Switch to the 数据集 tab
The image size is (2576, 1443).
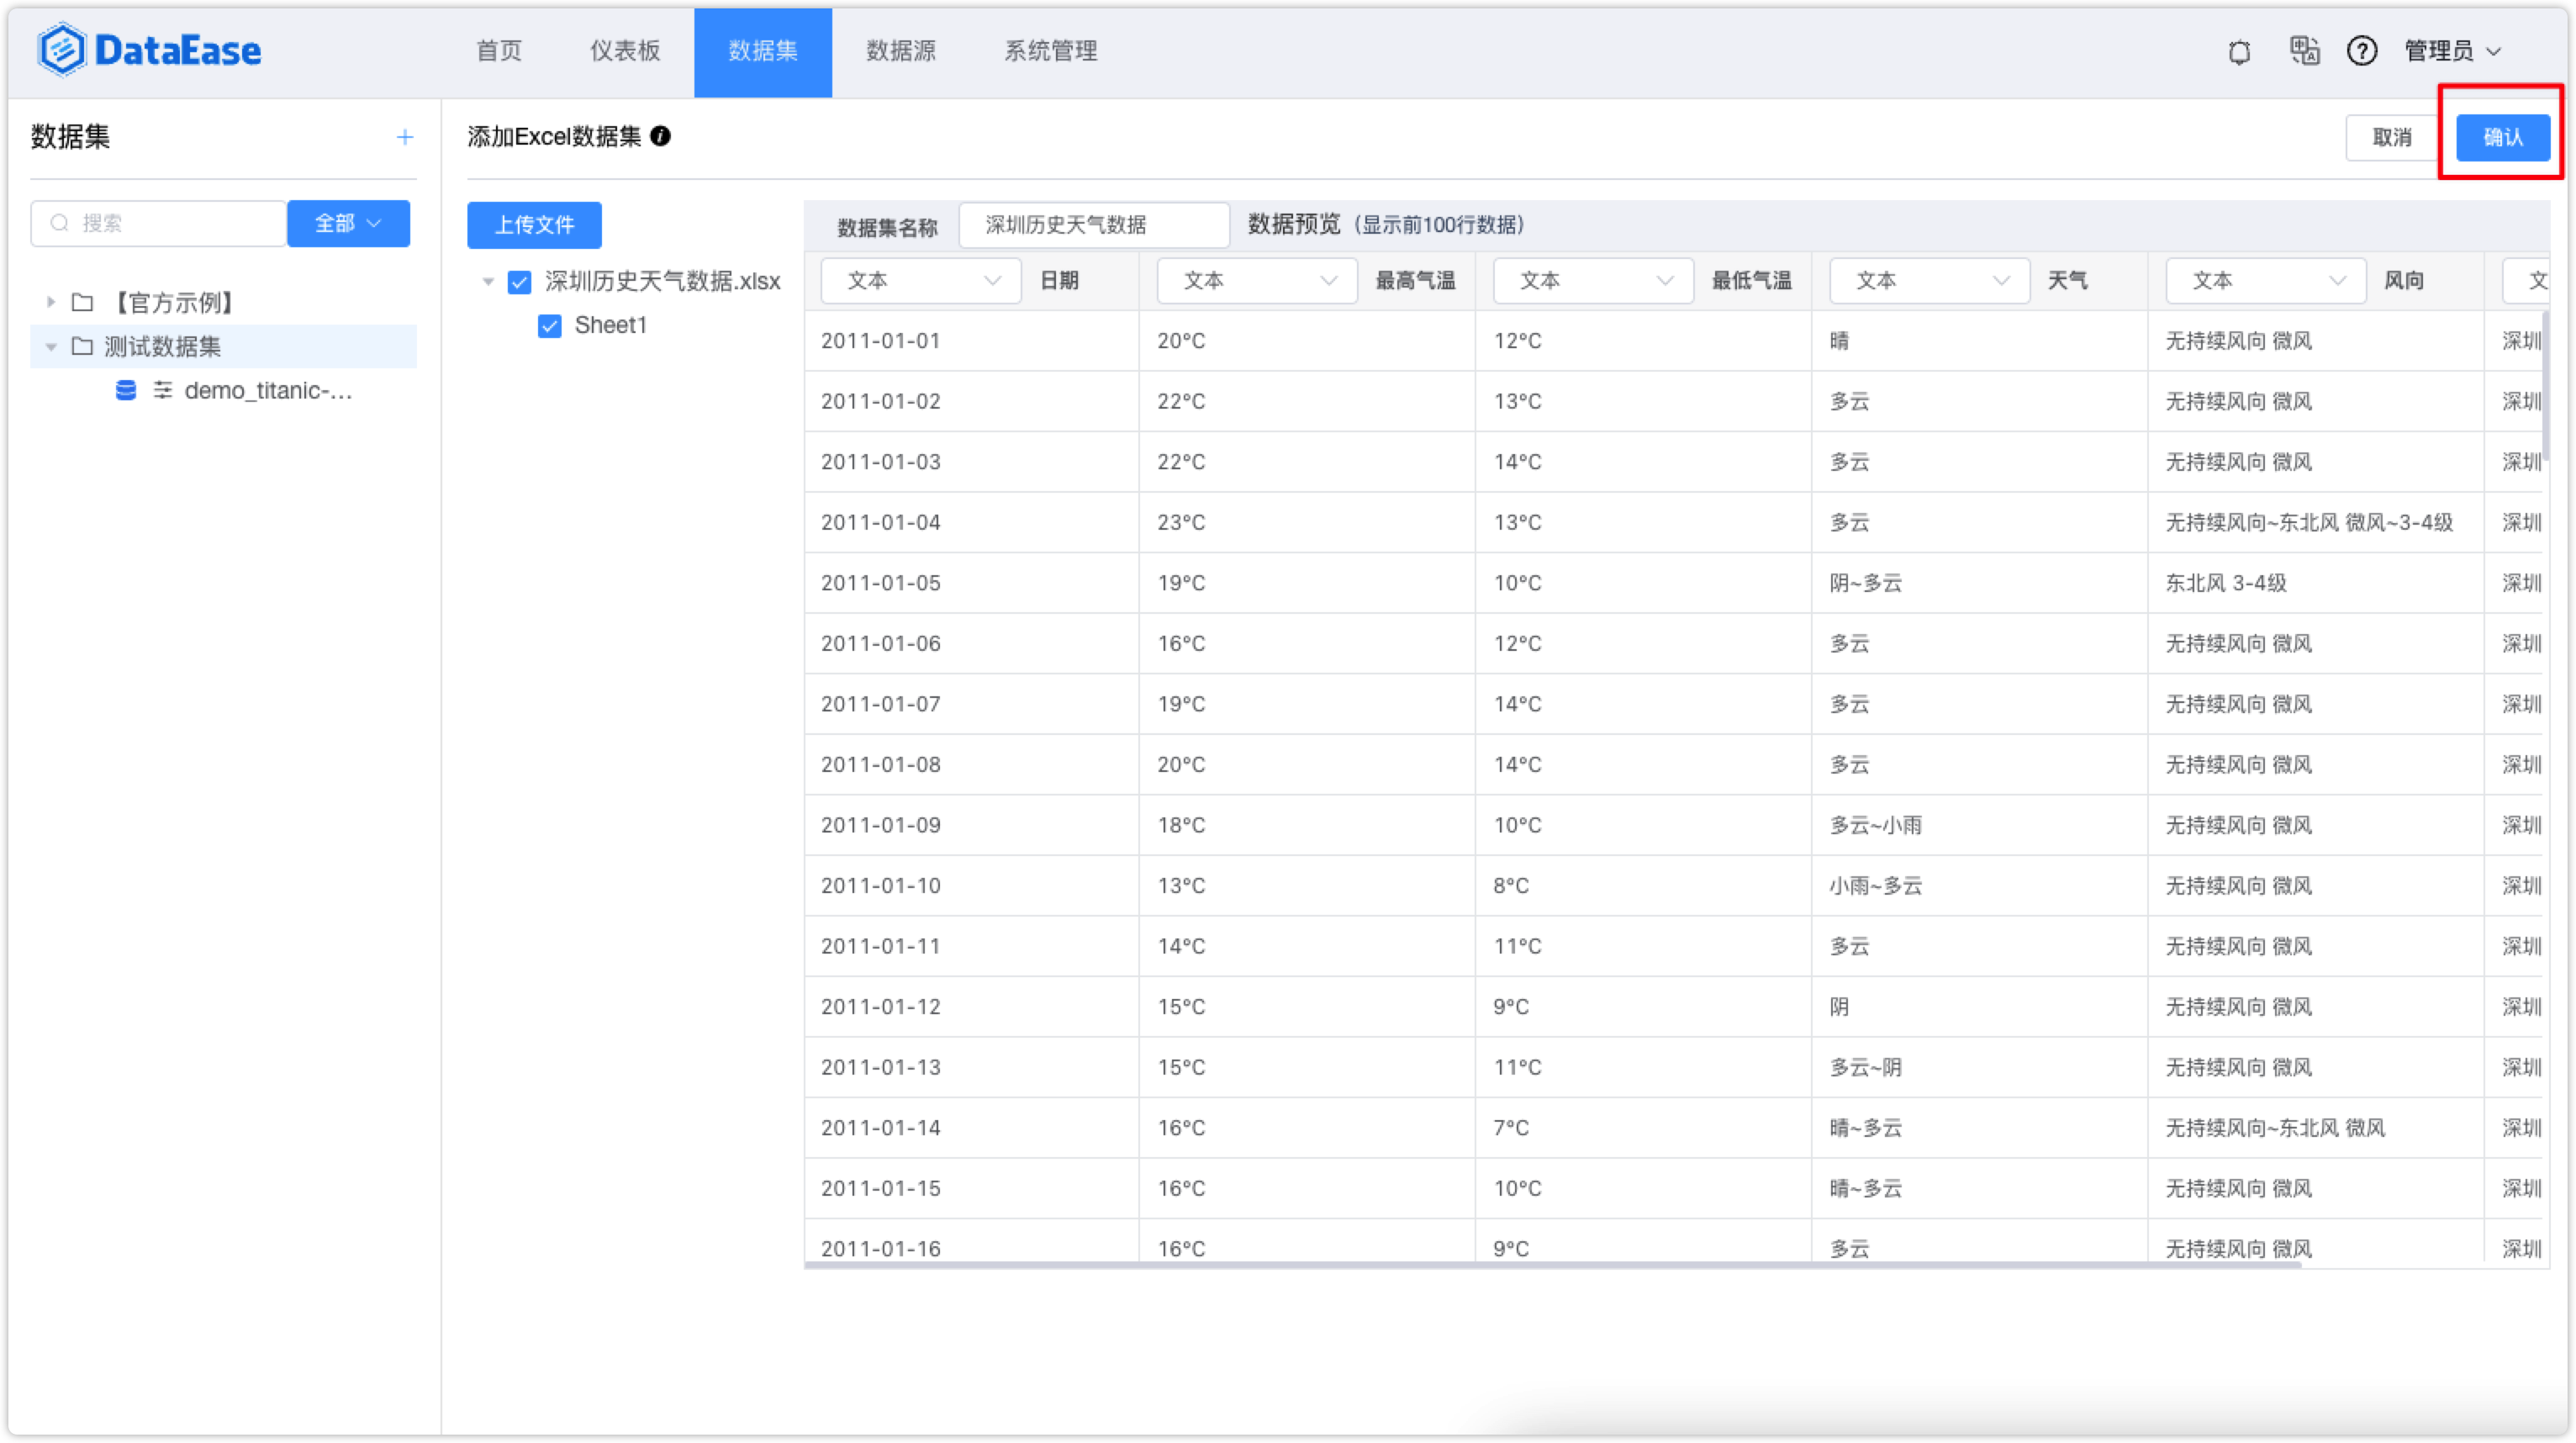[x=762, y=53]
